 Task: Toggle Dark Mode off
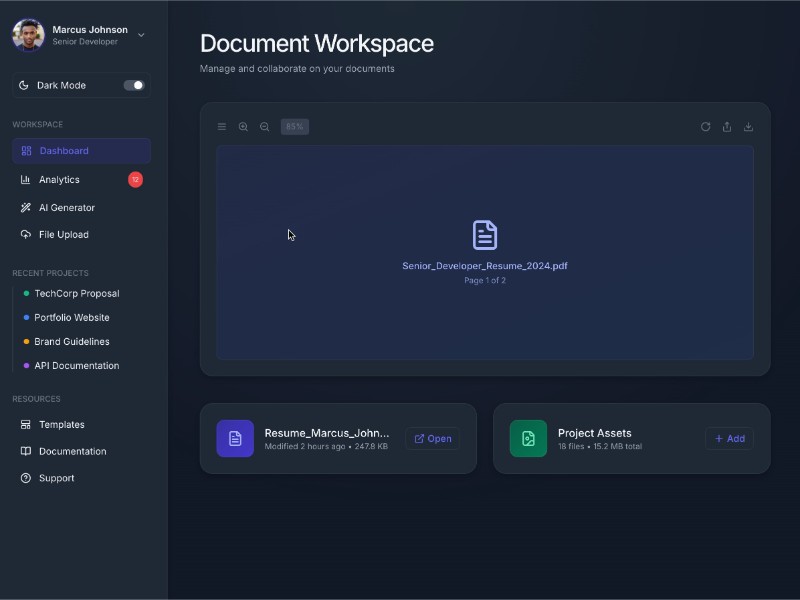(x=135, y=85)
